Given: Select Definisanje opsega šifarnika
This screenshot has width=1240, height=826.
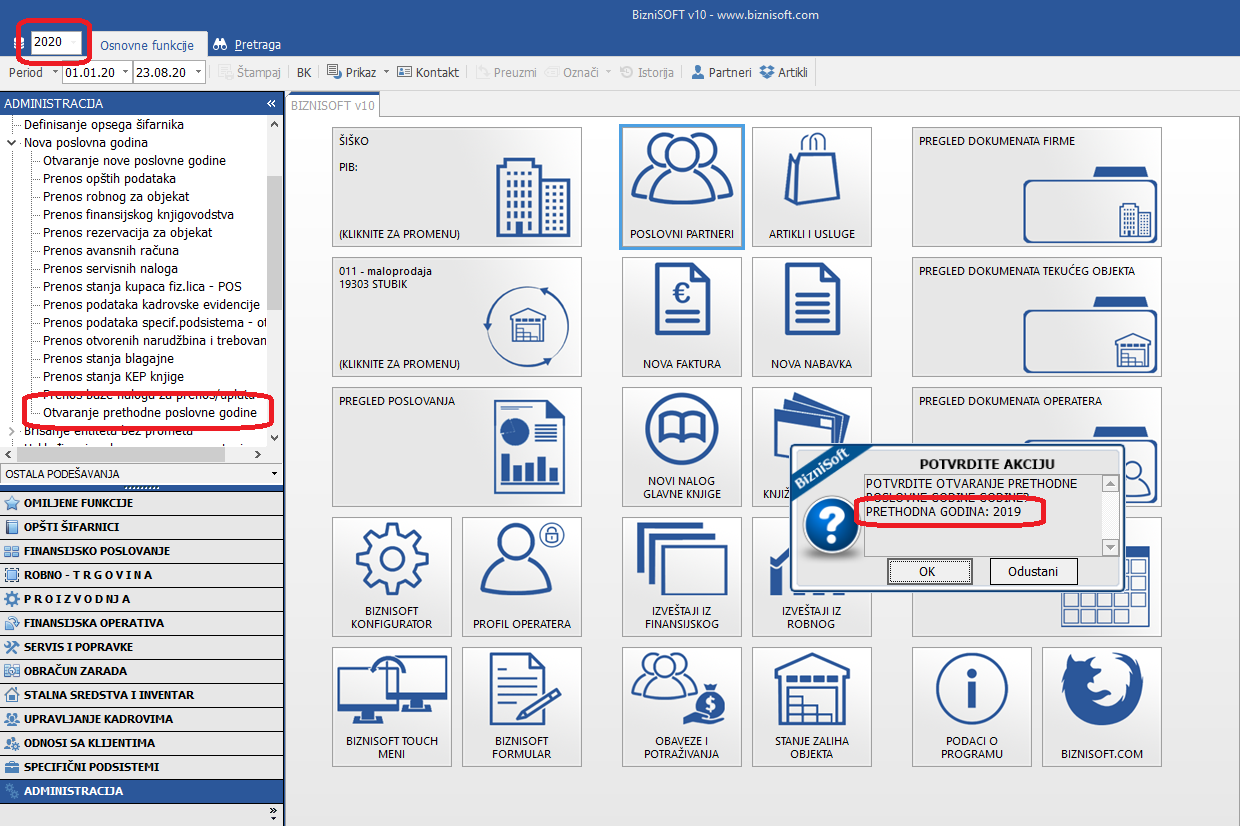Looking at the screenshot, I should coord(104,125).
